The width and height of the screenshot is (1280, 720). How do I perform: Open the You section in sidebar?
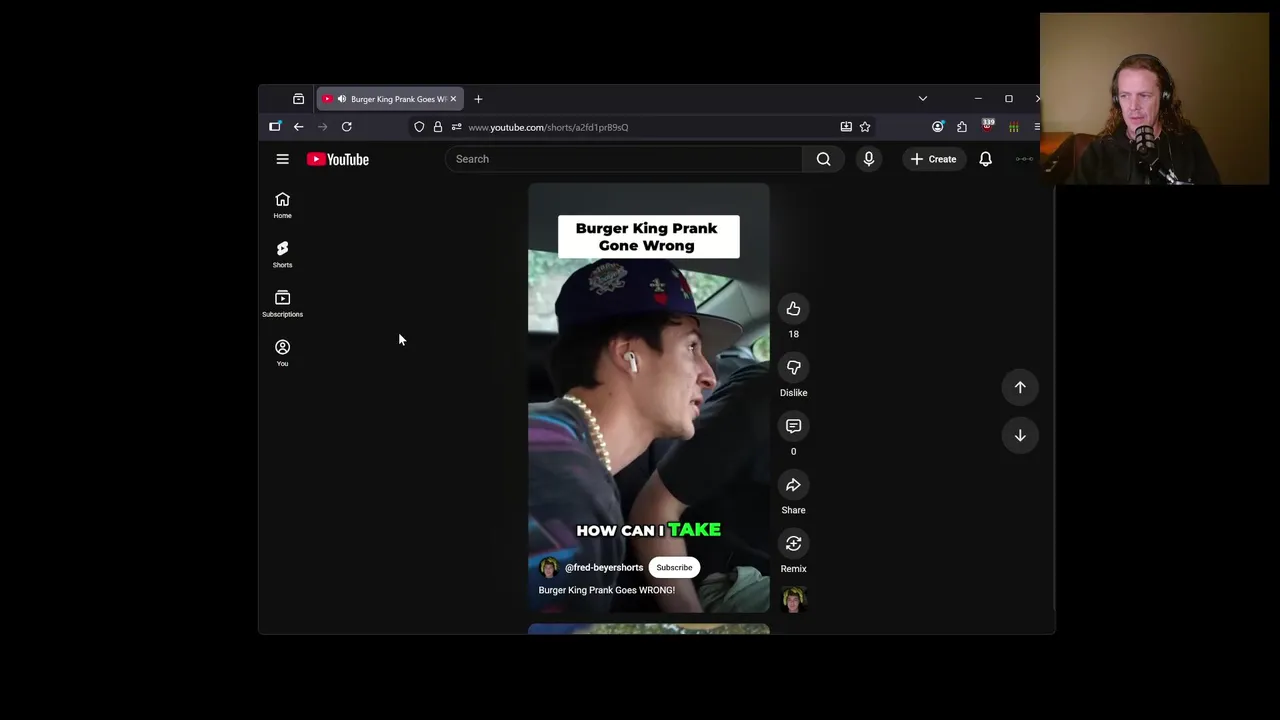click(x=283, y=352)
